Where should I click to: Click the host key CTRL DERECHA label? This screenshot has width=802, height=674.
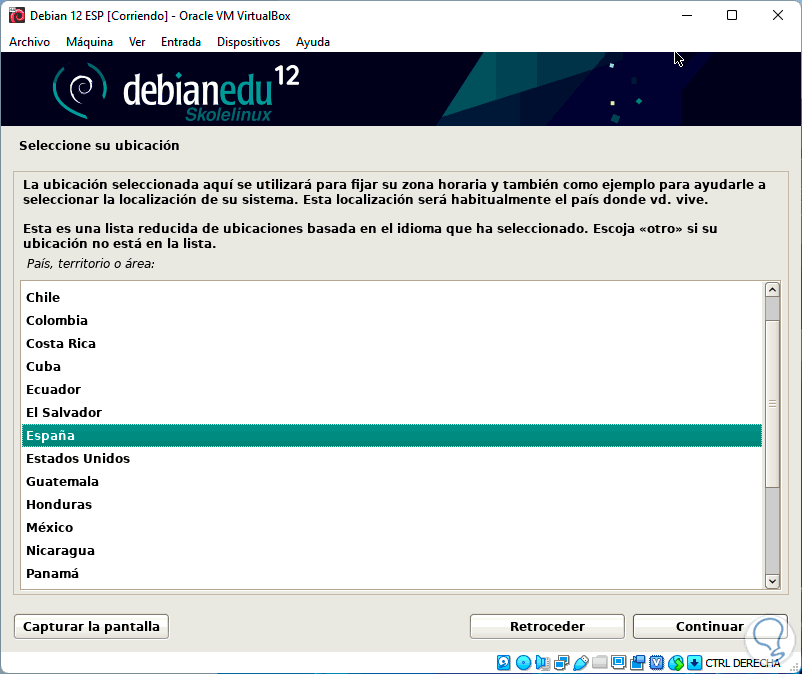point(743,663)
